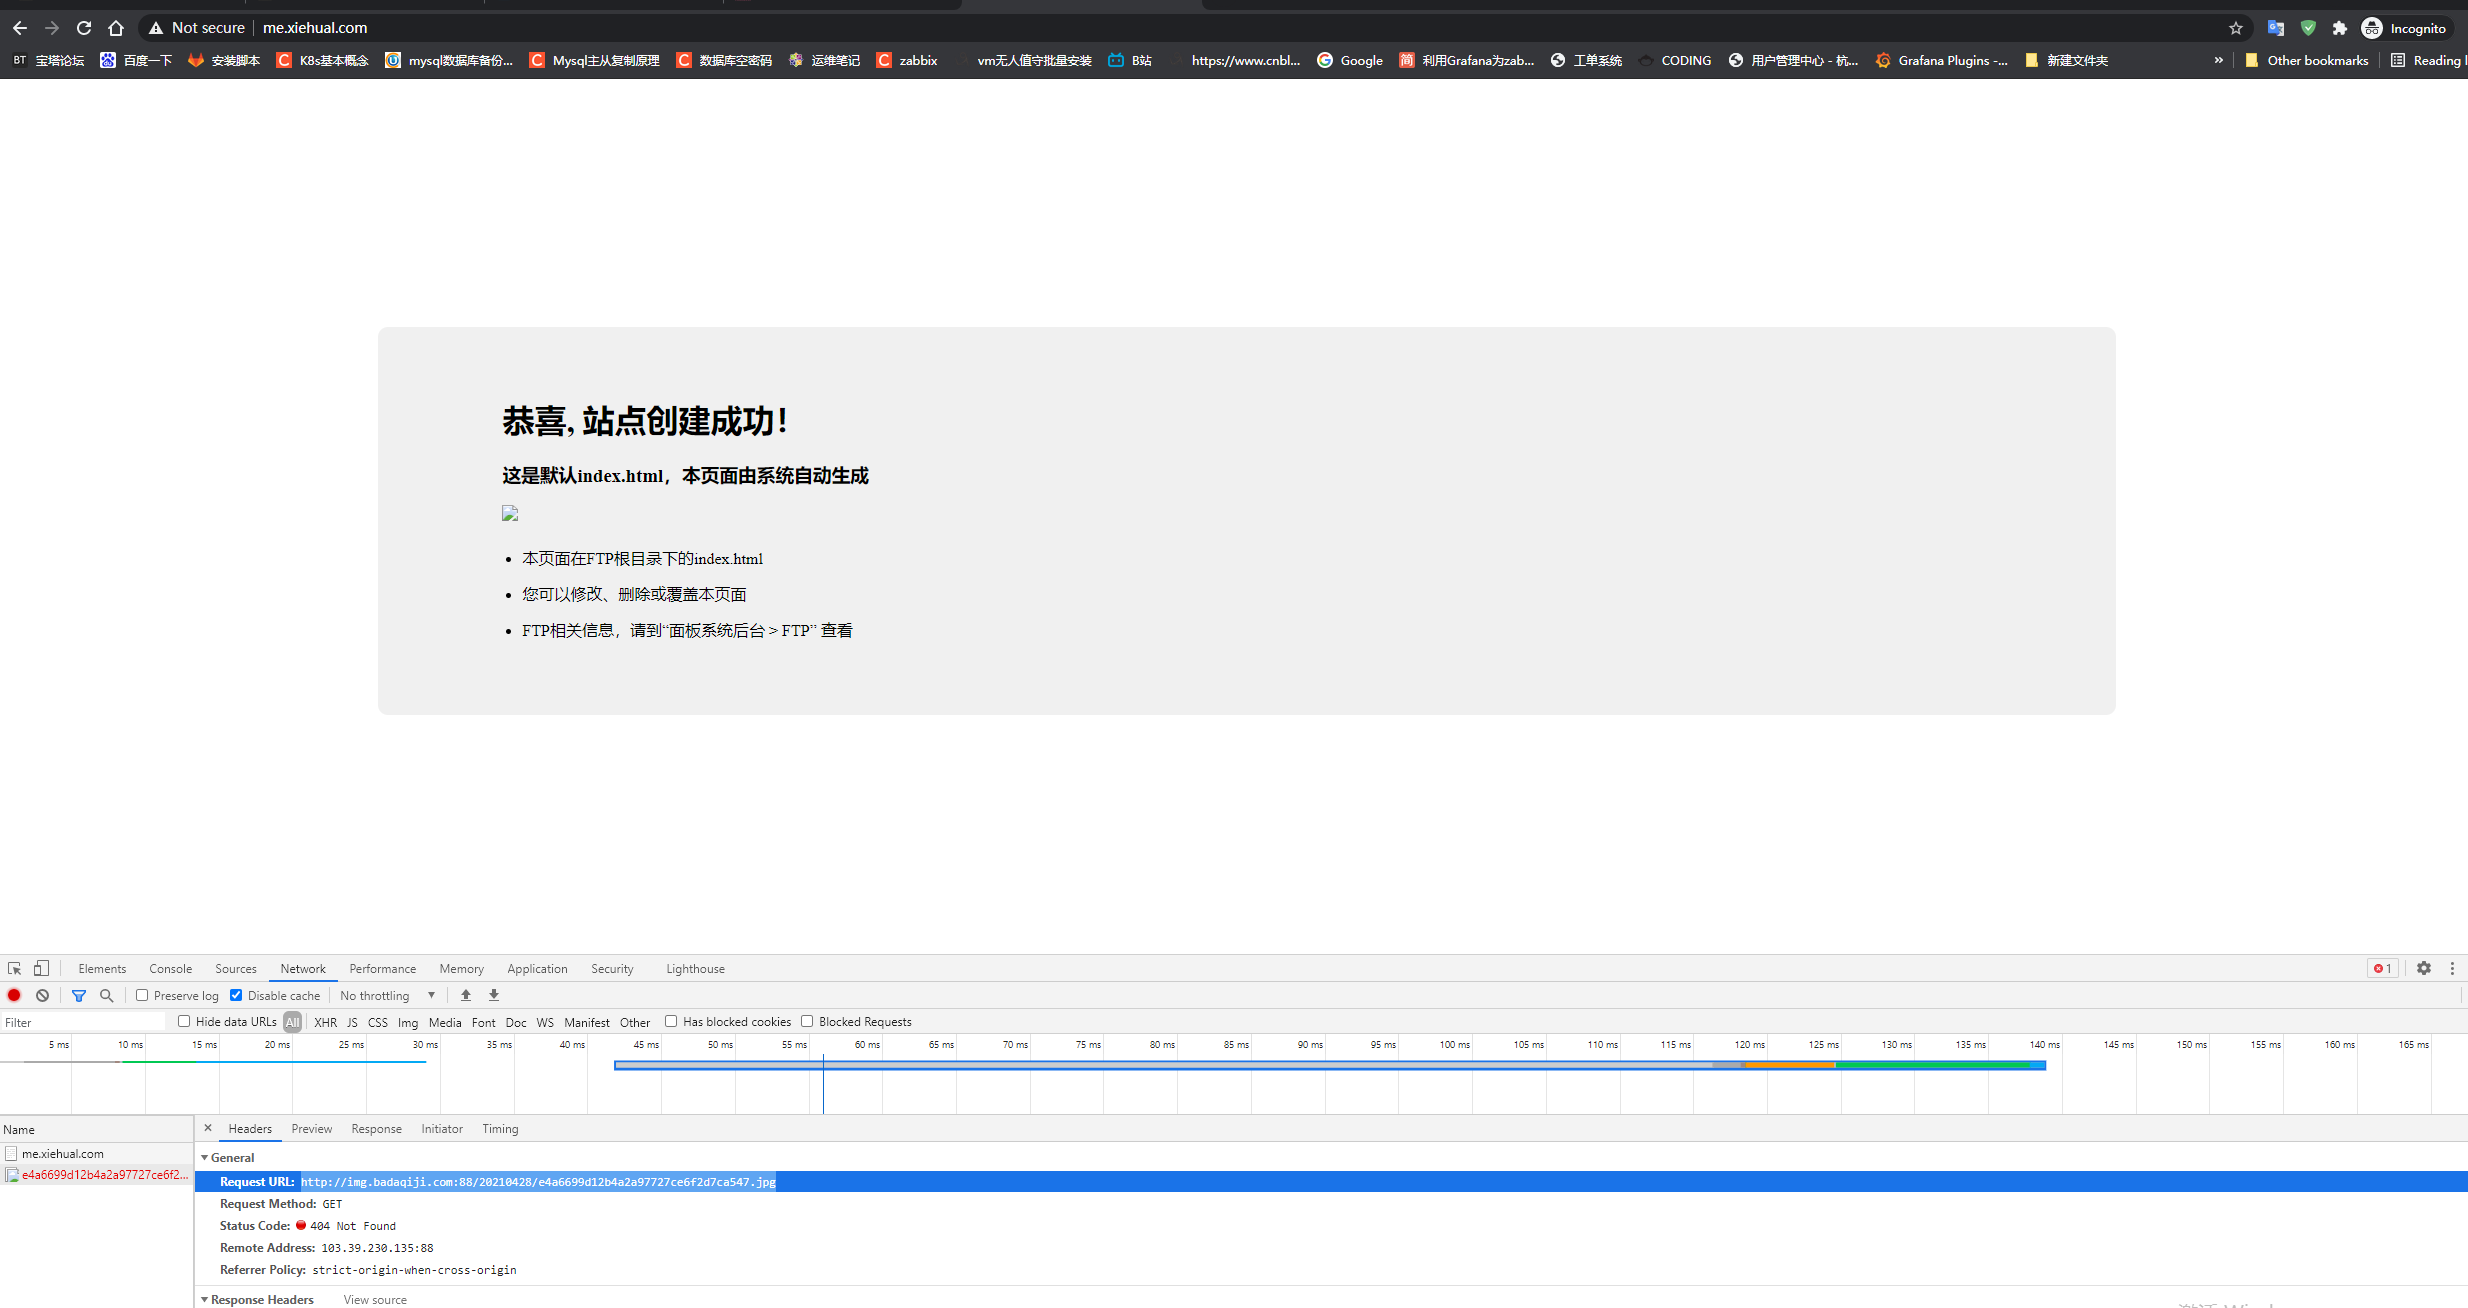Open the Google Translate extension icon
The width and height of the screenshot is (2468, 1308).
pos(2276,28)
